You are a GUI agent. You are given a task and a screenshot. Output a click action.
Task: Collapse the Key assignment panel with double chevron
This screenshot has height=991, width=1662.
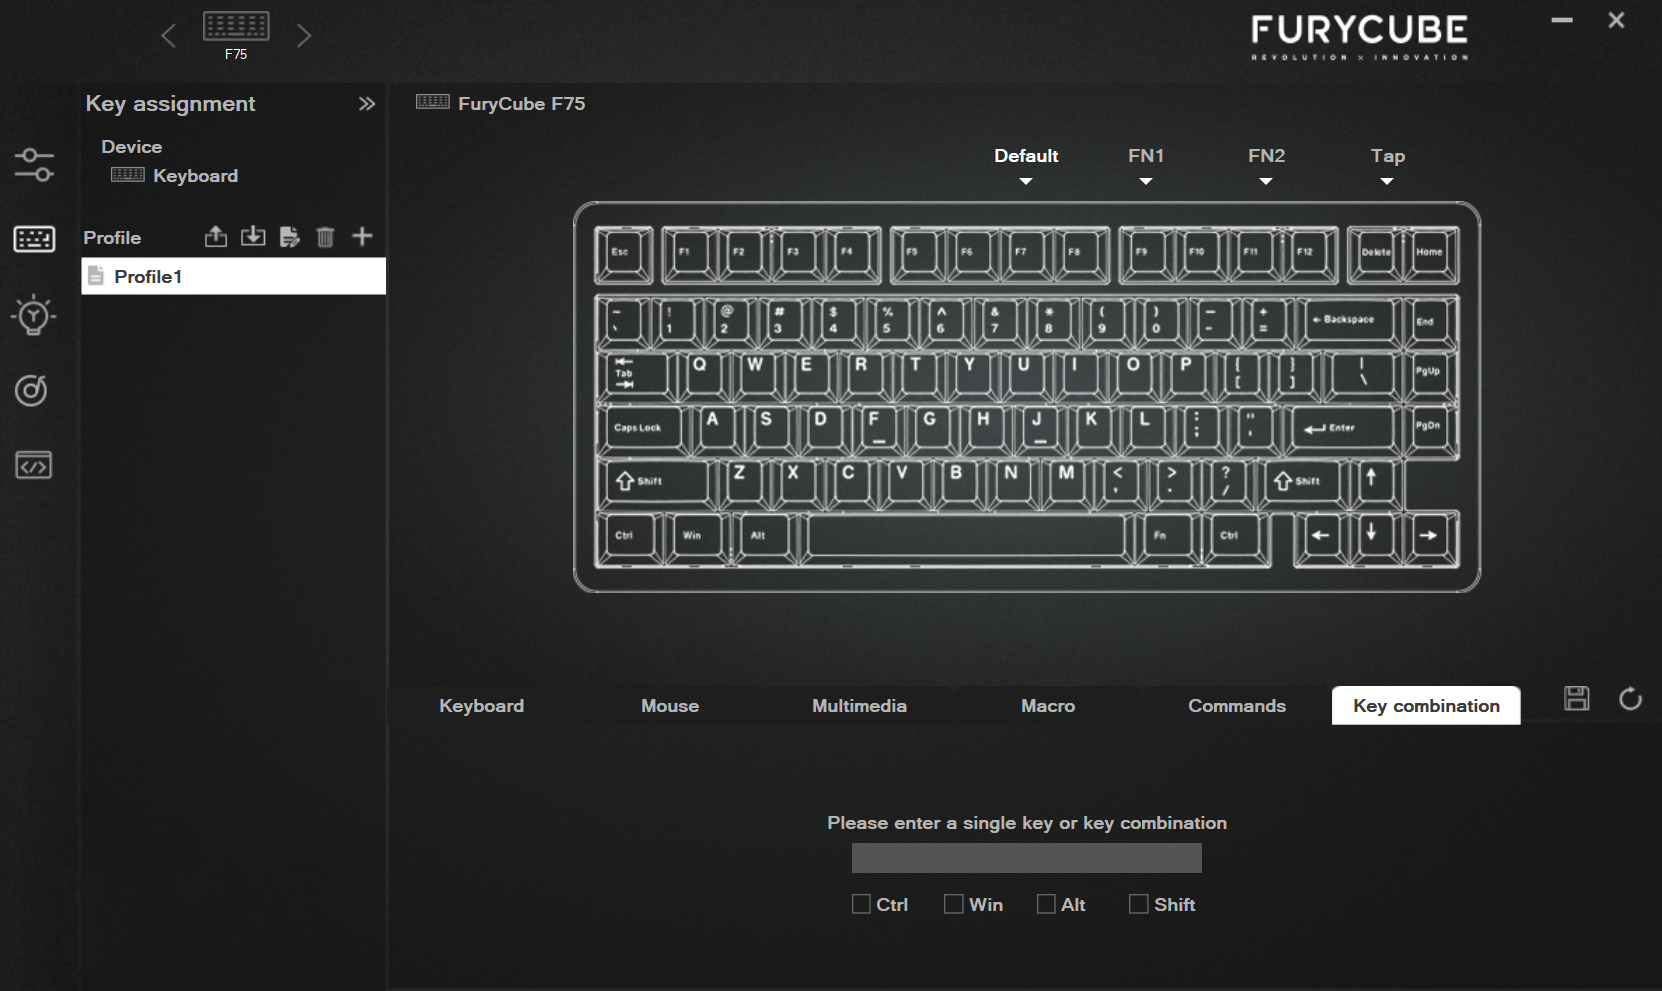[x=367, y=104]
